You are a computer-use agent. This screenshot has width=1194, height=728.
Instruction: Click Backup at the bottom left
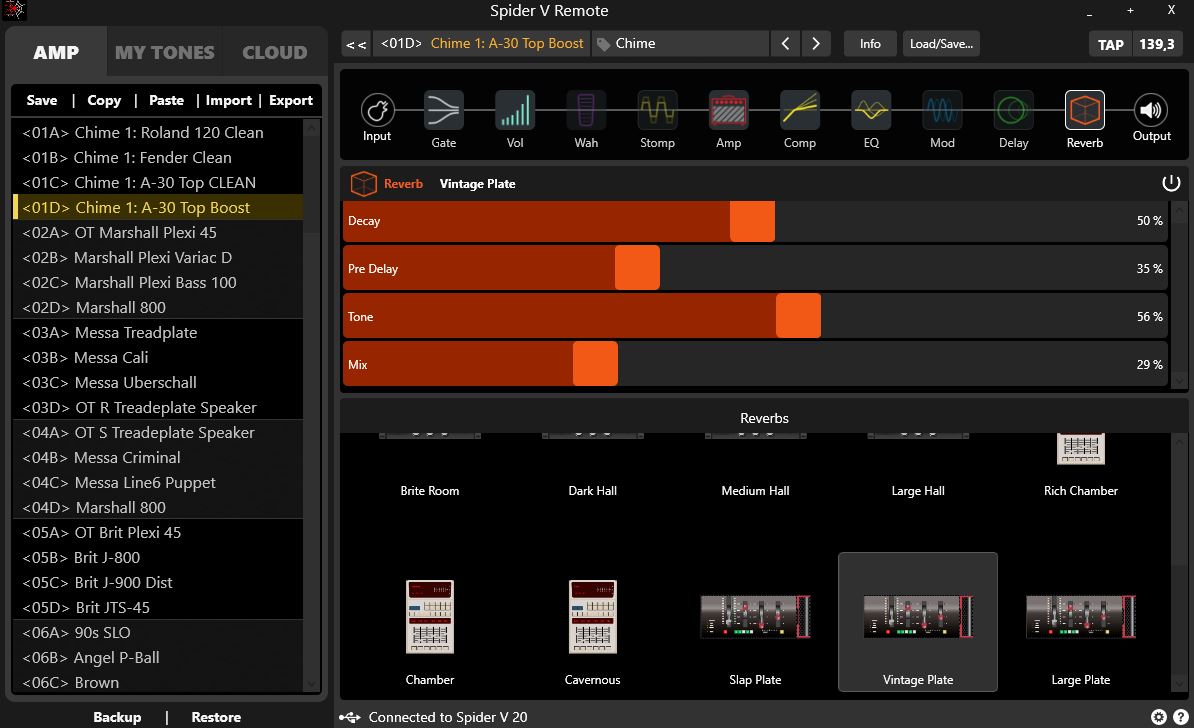click(117, 717)
